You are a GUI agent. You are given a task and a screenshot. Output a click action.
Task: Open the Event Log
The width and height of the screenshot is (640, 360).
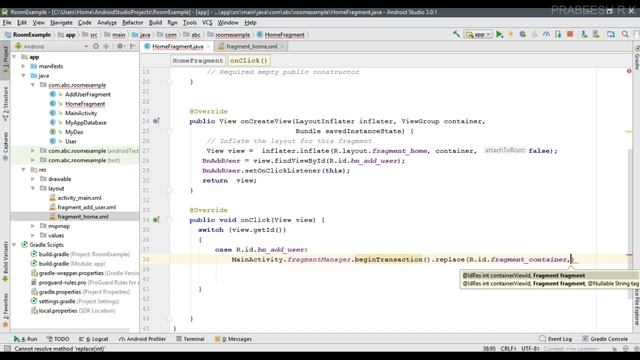click(556, 339)
